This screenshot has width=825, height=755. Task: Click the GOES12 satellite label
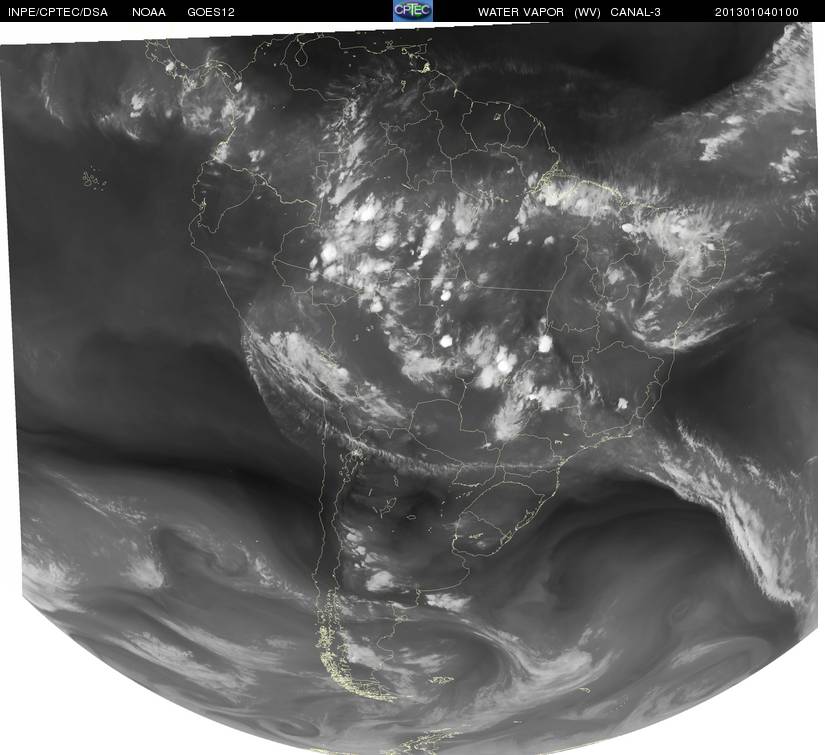pyautogui.click(x=211, y=12)
